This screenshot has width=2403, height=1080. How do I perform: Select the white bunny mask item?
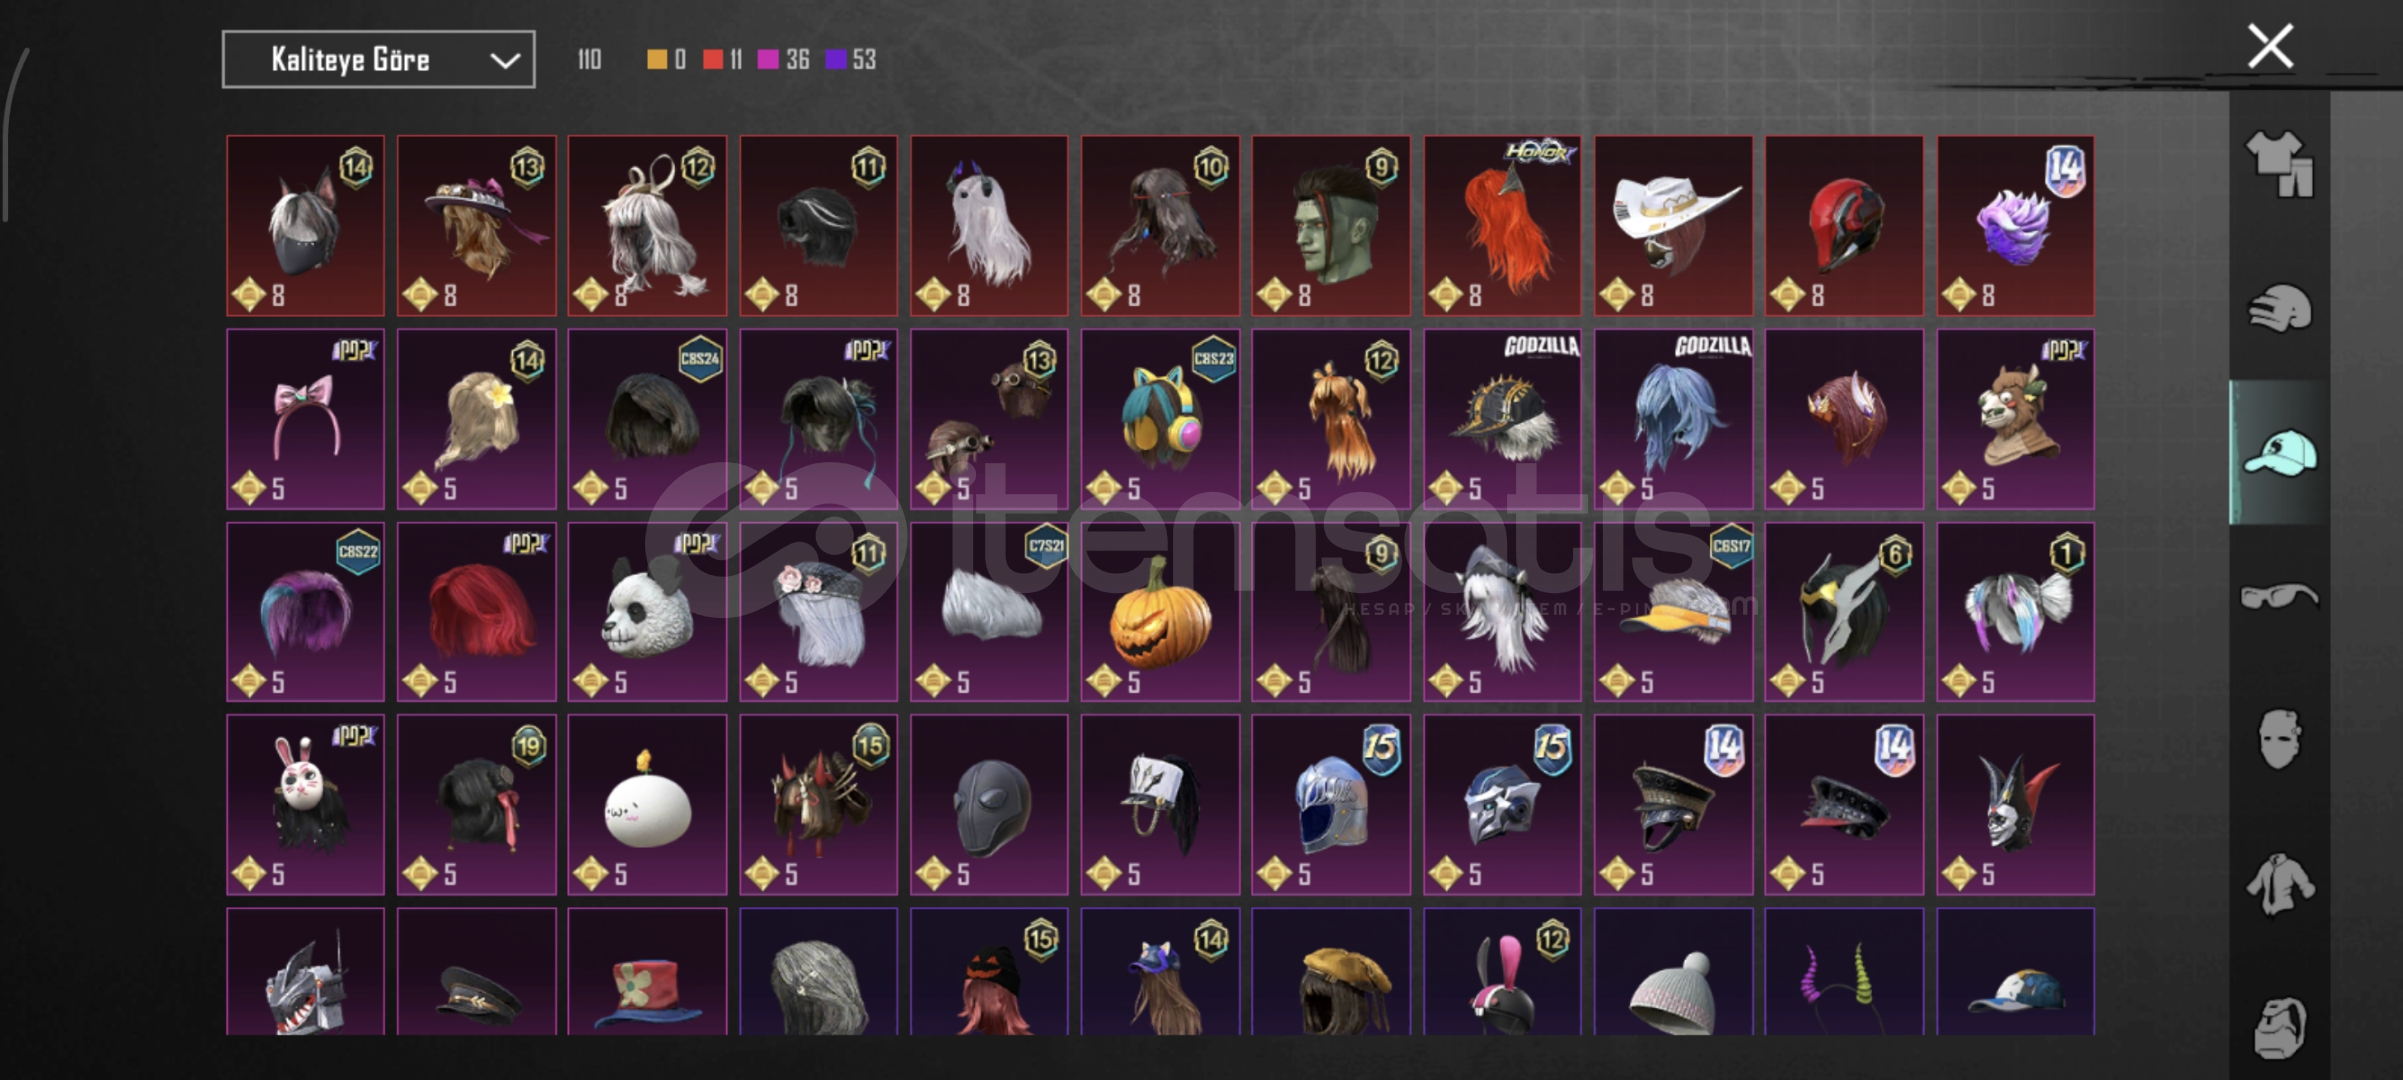(305, 805)
